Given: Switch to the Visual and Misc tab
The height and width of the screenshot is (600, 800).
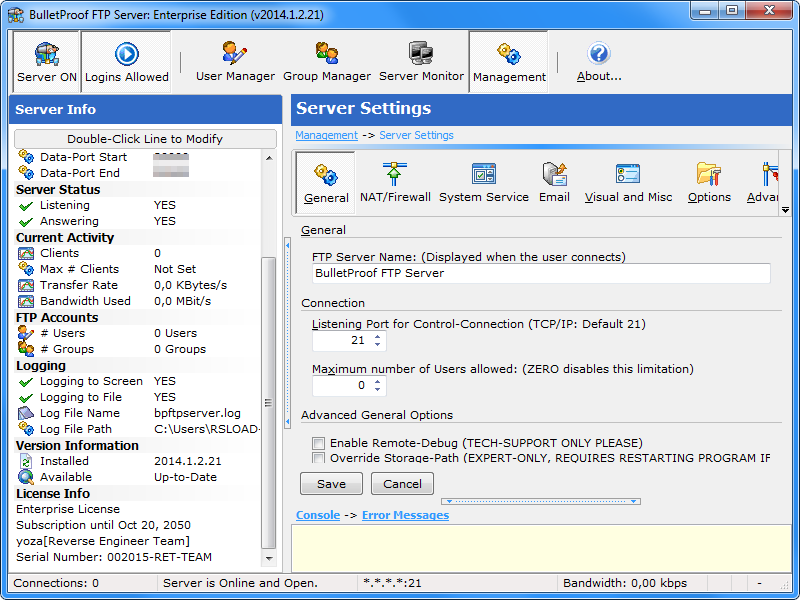Looking at the screenshot, I should coord(628,183).
